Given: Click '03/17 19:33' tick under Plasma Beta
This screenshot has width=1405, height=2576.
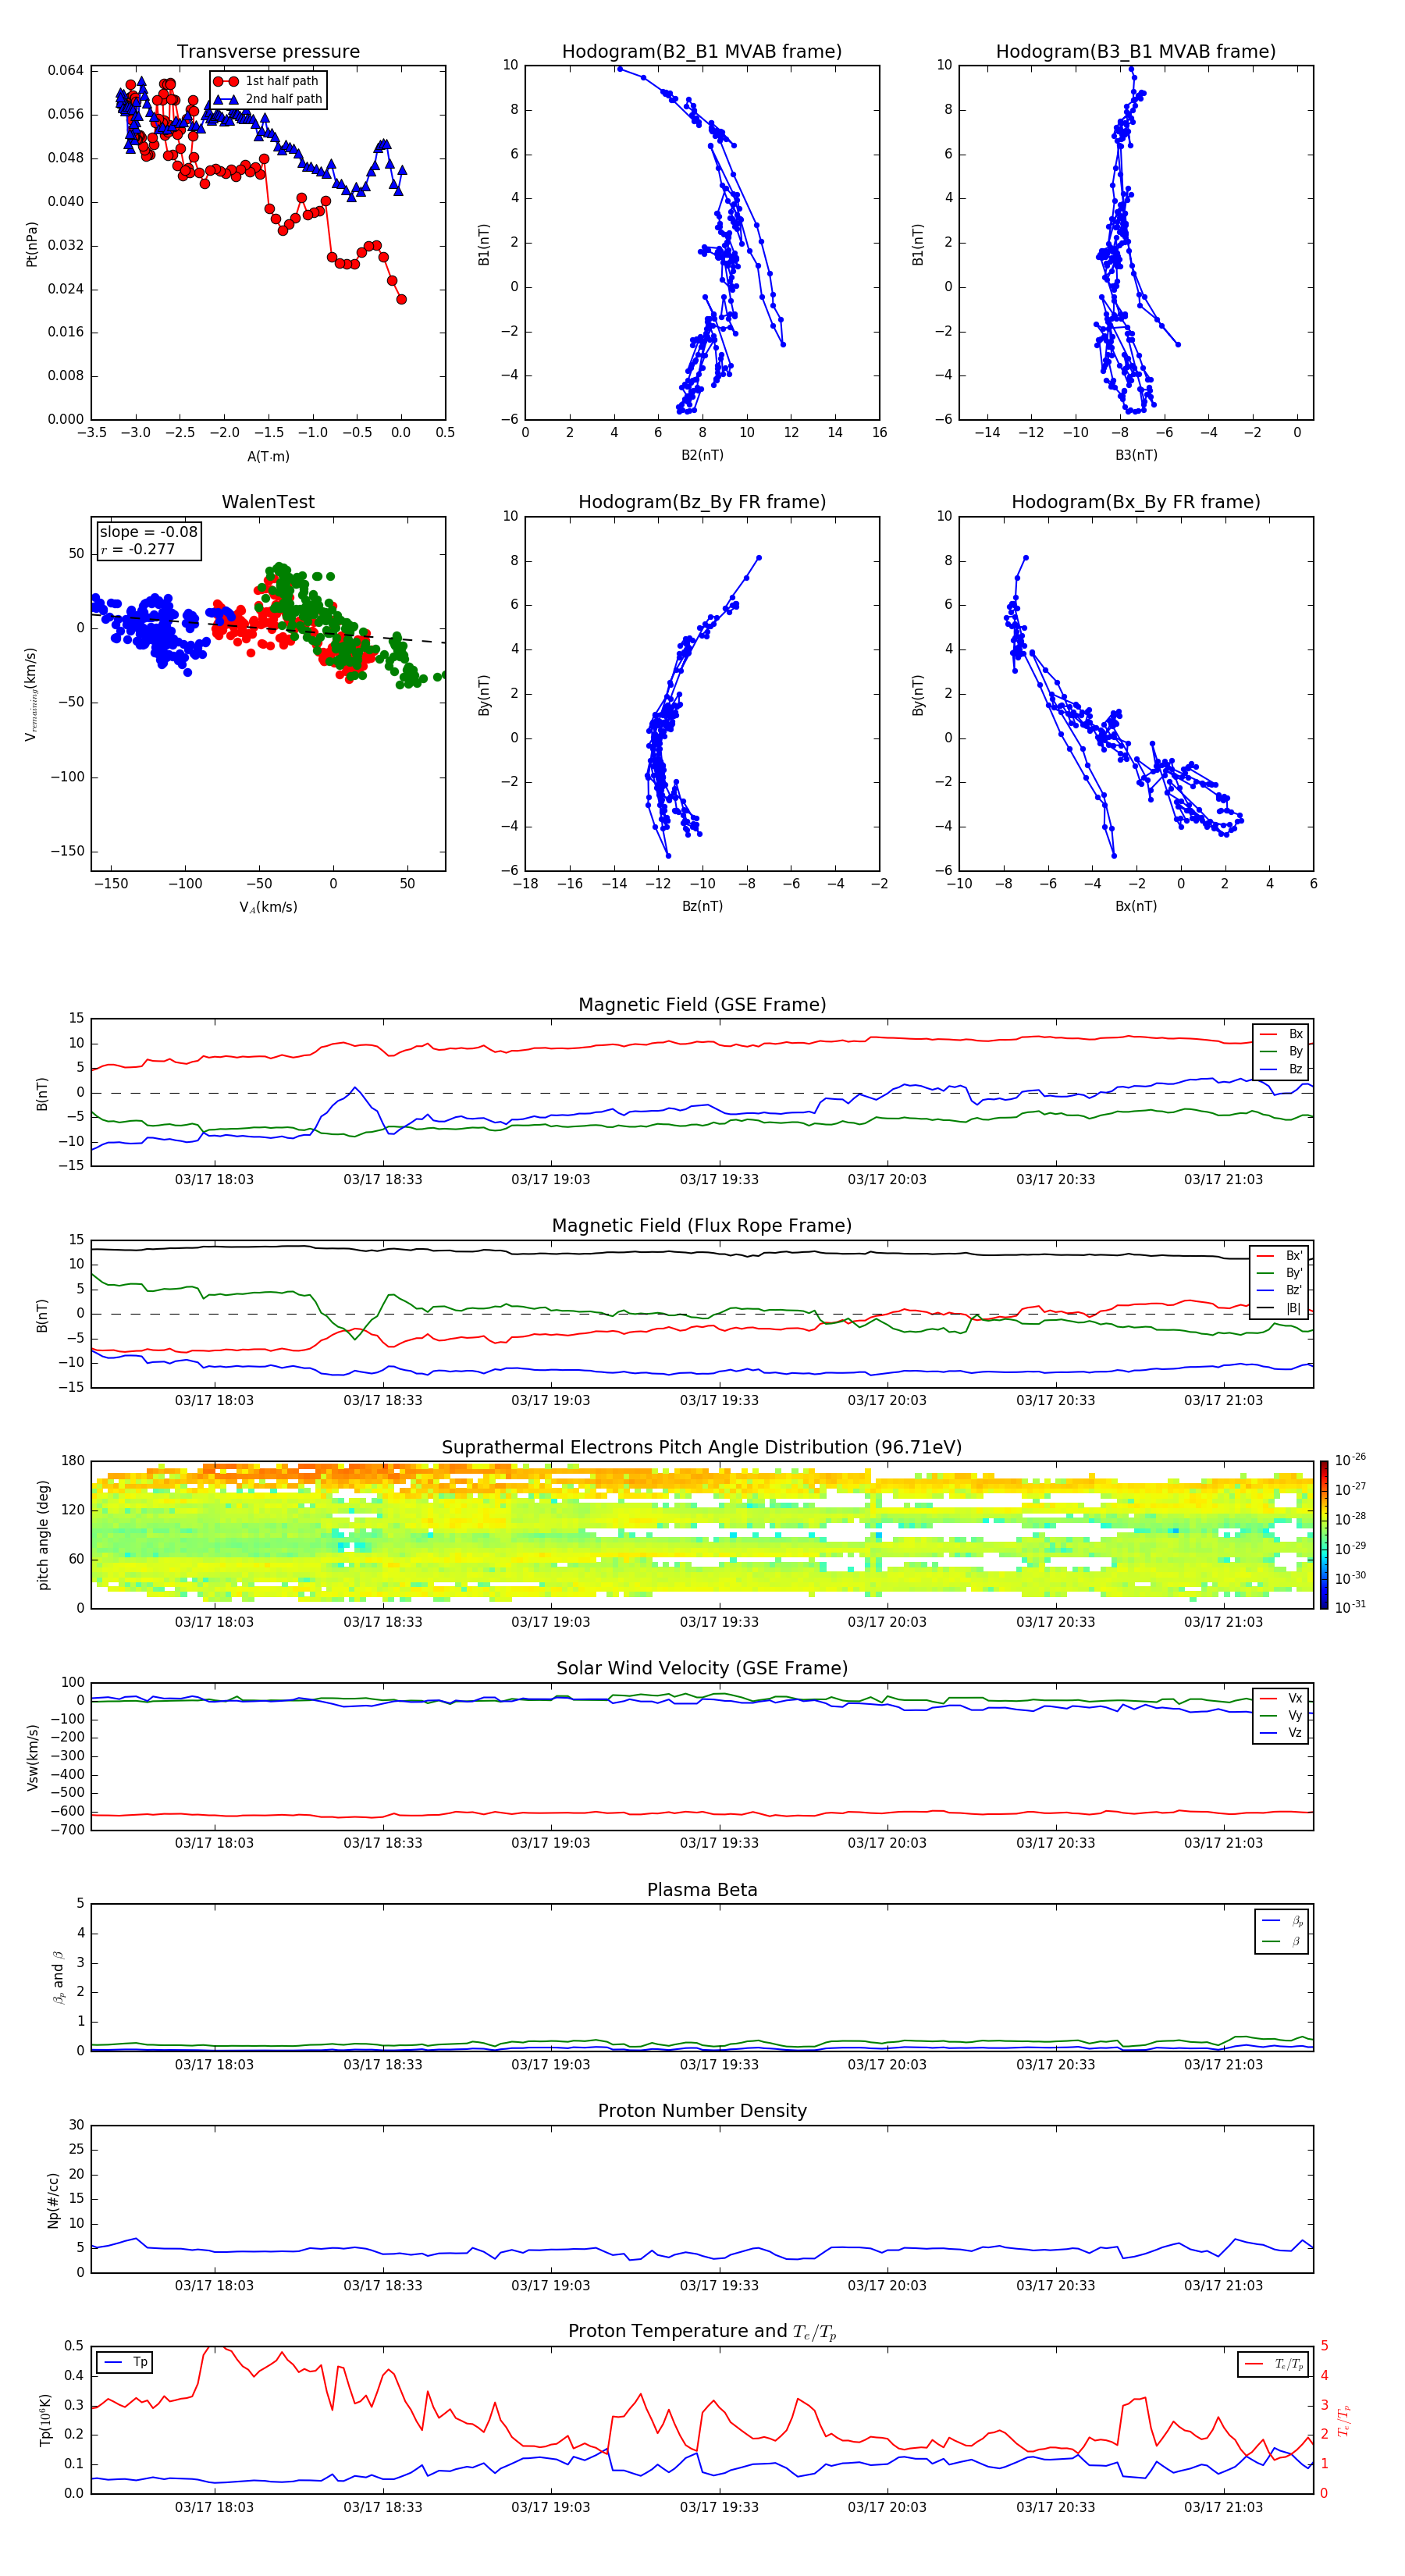Looking at the screenshot, I should pos(719,2064).
